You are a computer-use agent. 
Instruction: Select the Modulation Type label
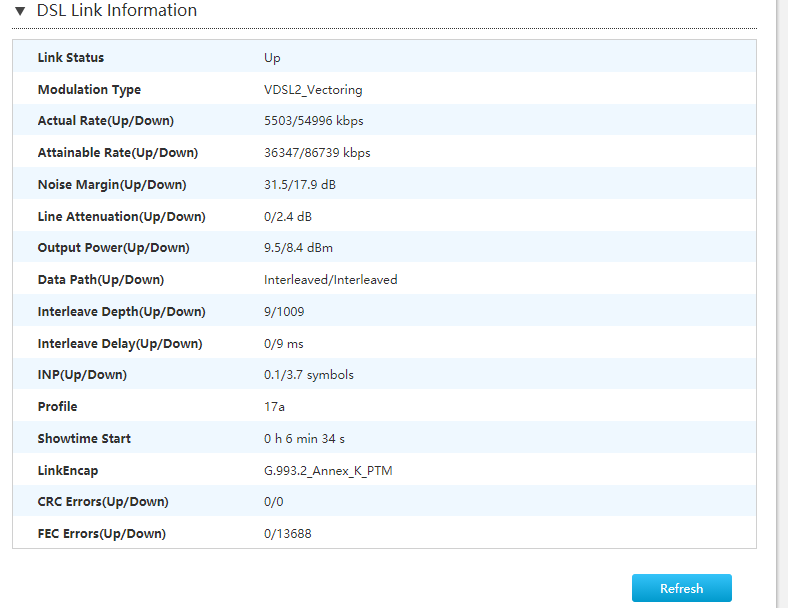pyautogui.click(x=89, y=89)
